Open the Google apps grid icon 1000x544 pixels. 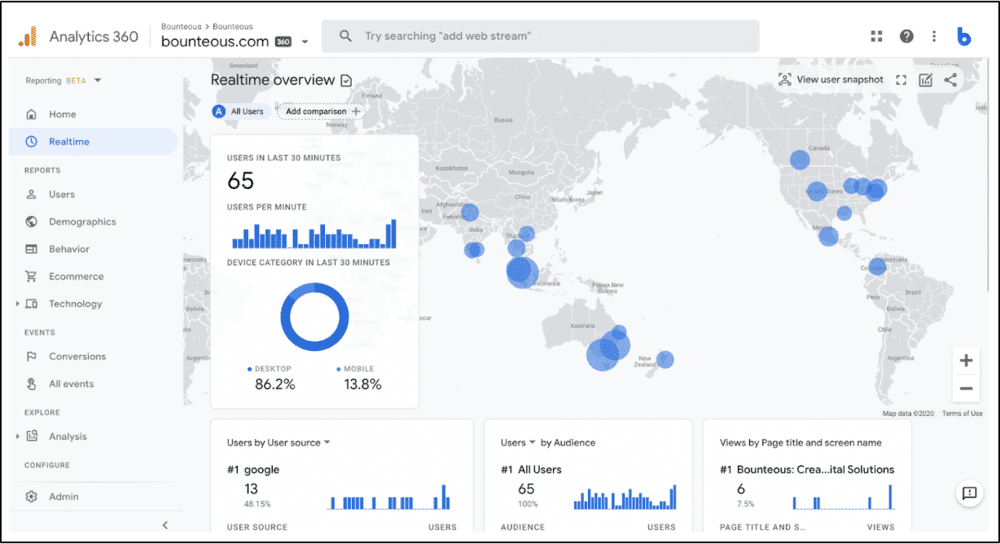pyautogui.click(x=876, y=36)
